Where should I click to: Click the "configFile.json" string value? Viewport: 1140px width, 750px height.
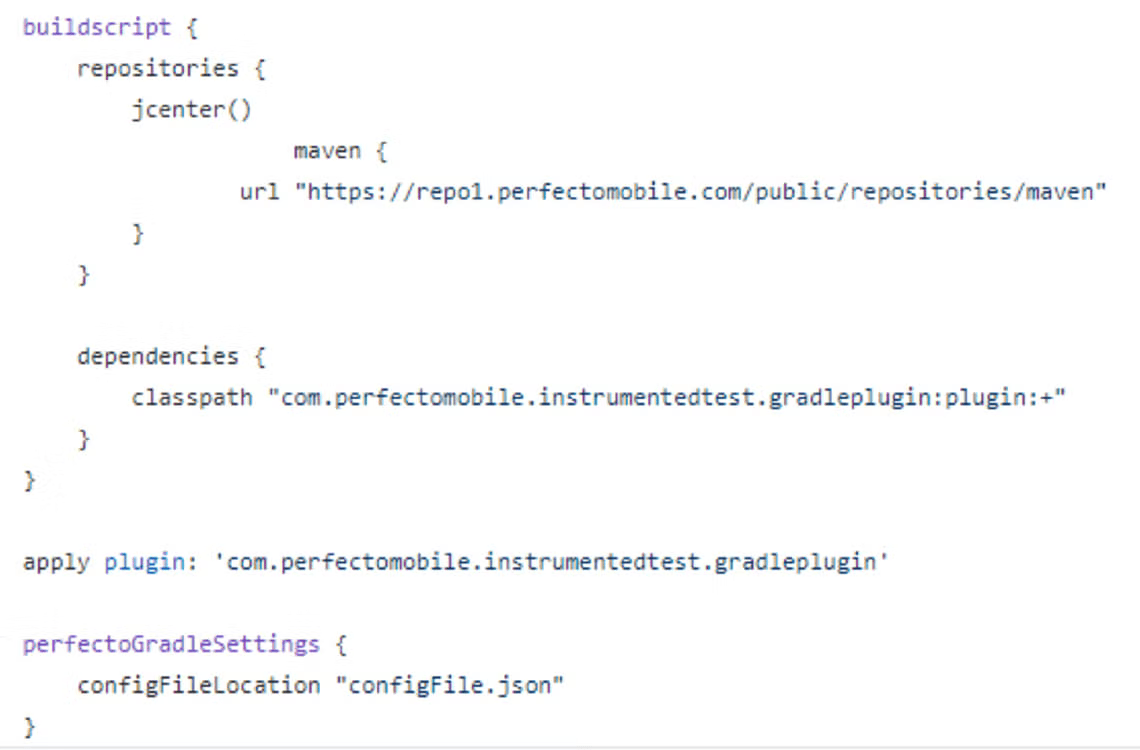449,685
